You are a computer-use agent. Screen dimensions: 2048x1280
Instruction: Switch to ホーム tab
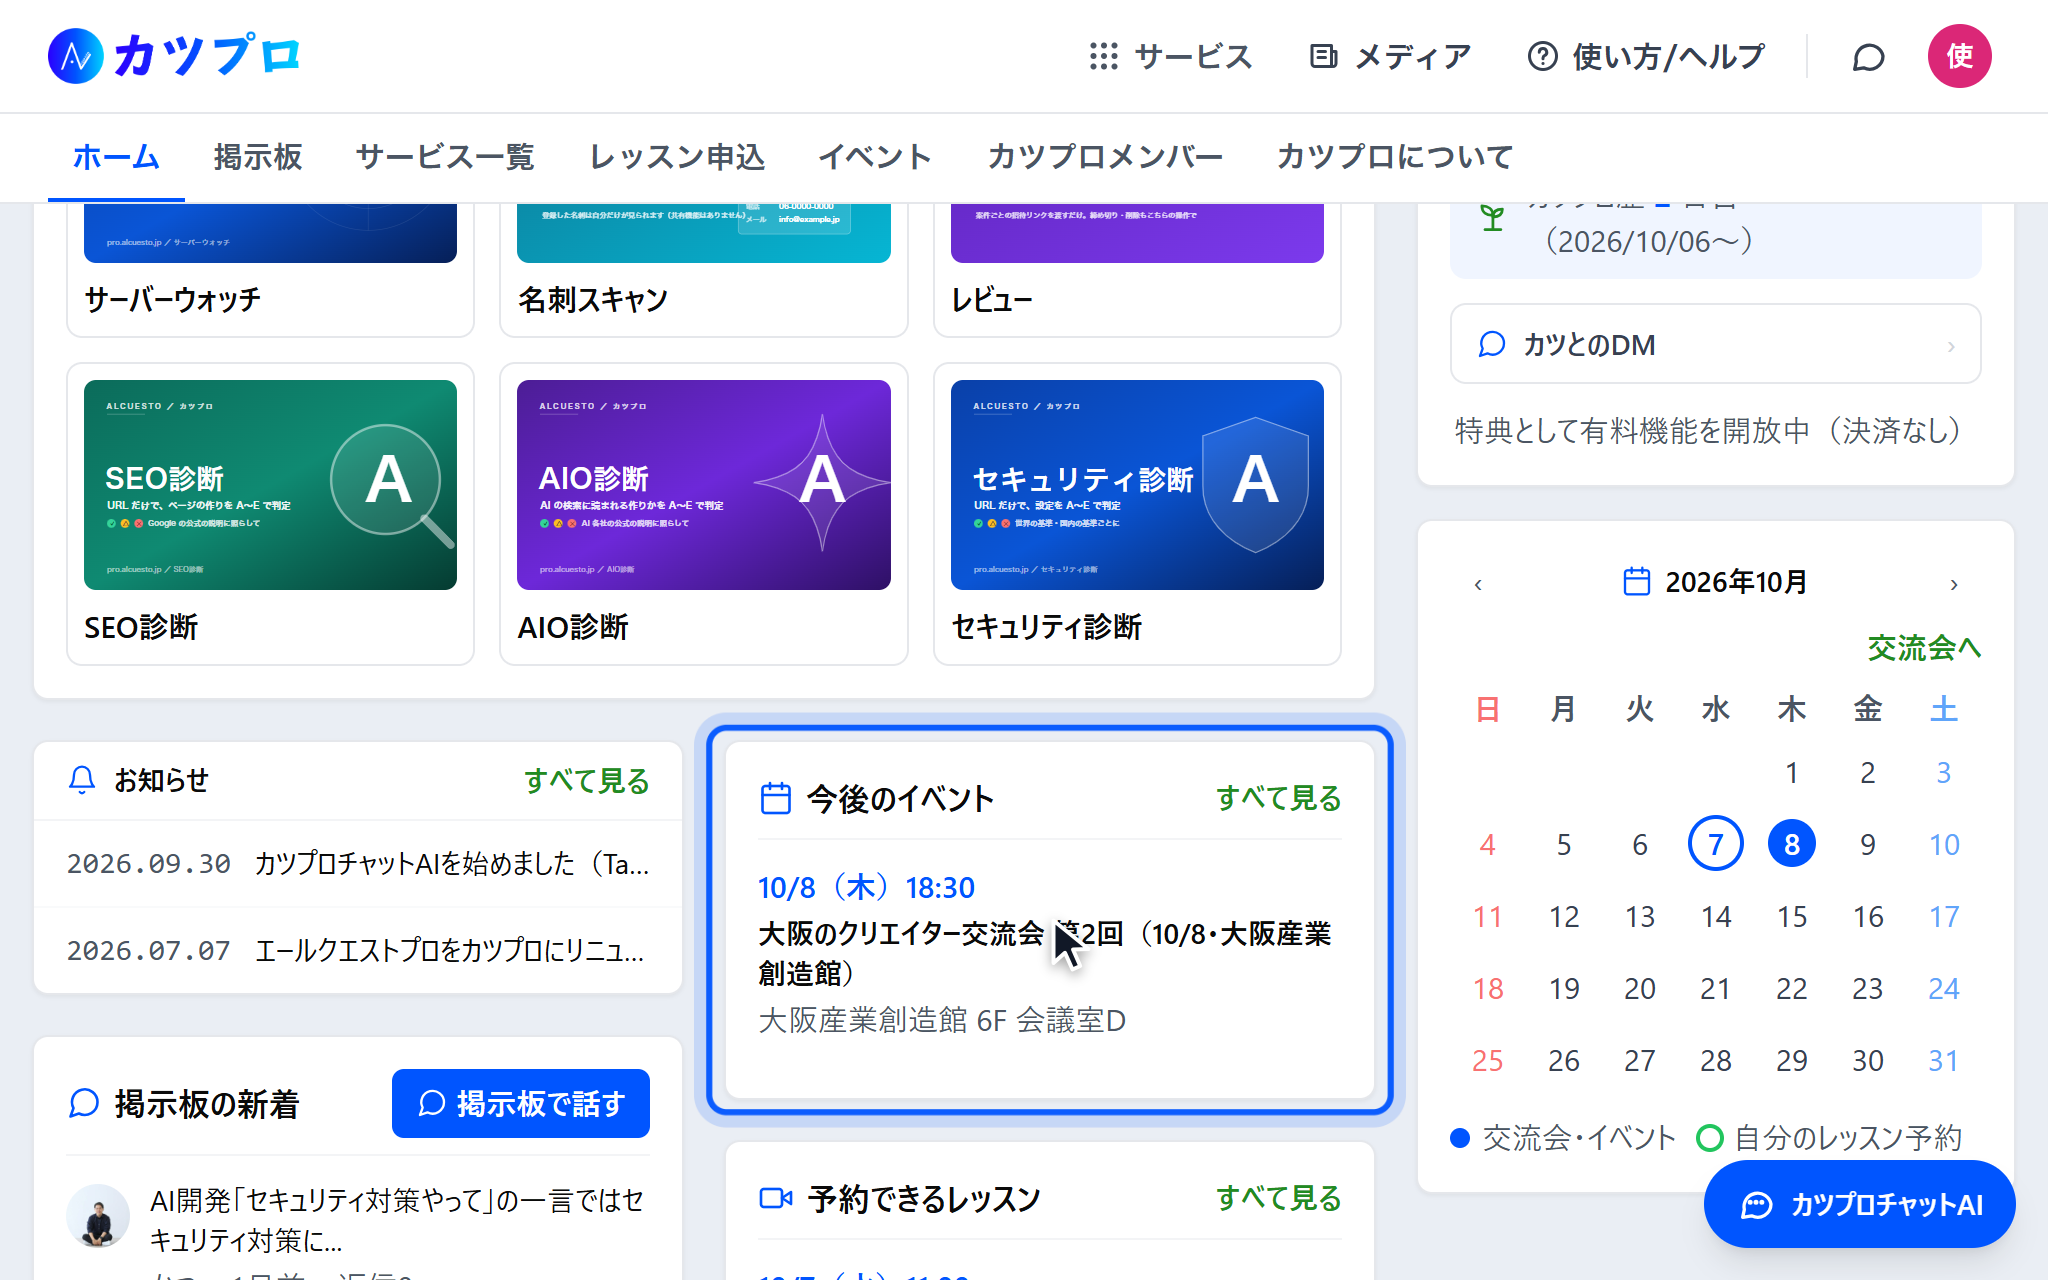pyautogui.click(x=116, y=157)
